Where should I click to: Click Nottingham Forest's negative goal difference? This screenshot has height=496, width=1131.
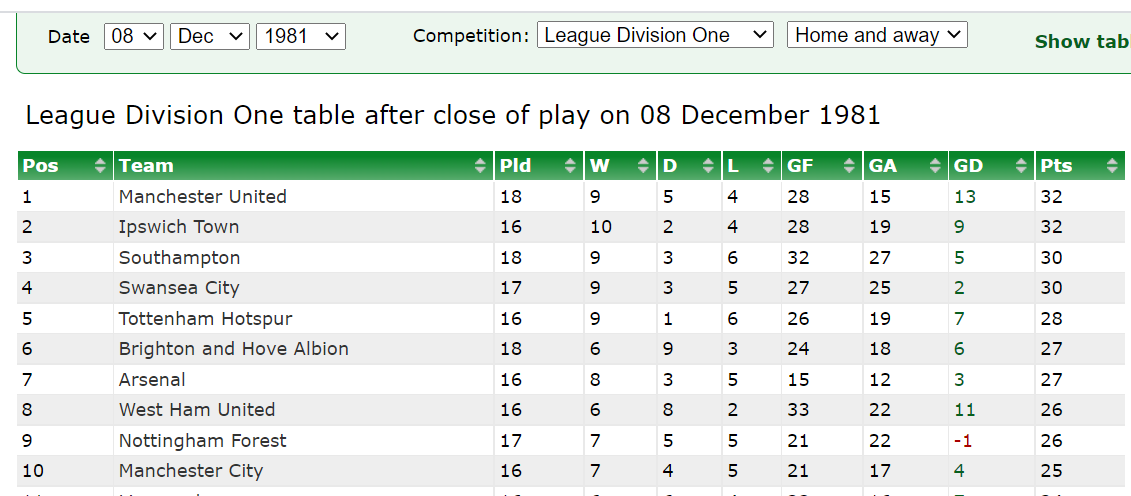click(x=963, y=440)
